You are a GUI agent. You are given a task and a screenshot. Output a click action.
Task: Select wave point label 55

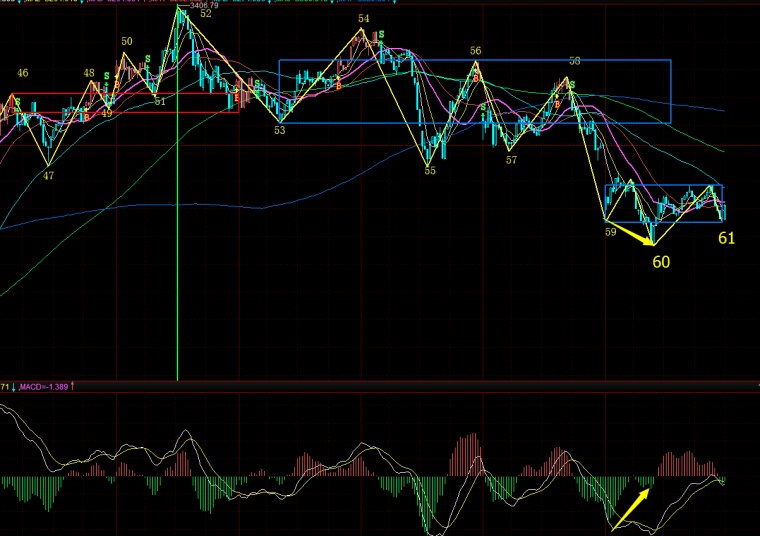pos(430,171)
